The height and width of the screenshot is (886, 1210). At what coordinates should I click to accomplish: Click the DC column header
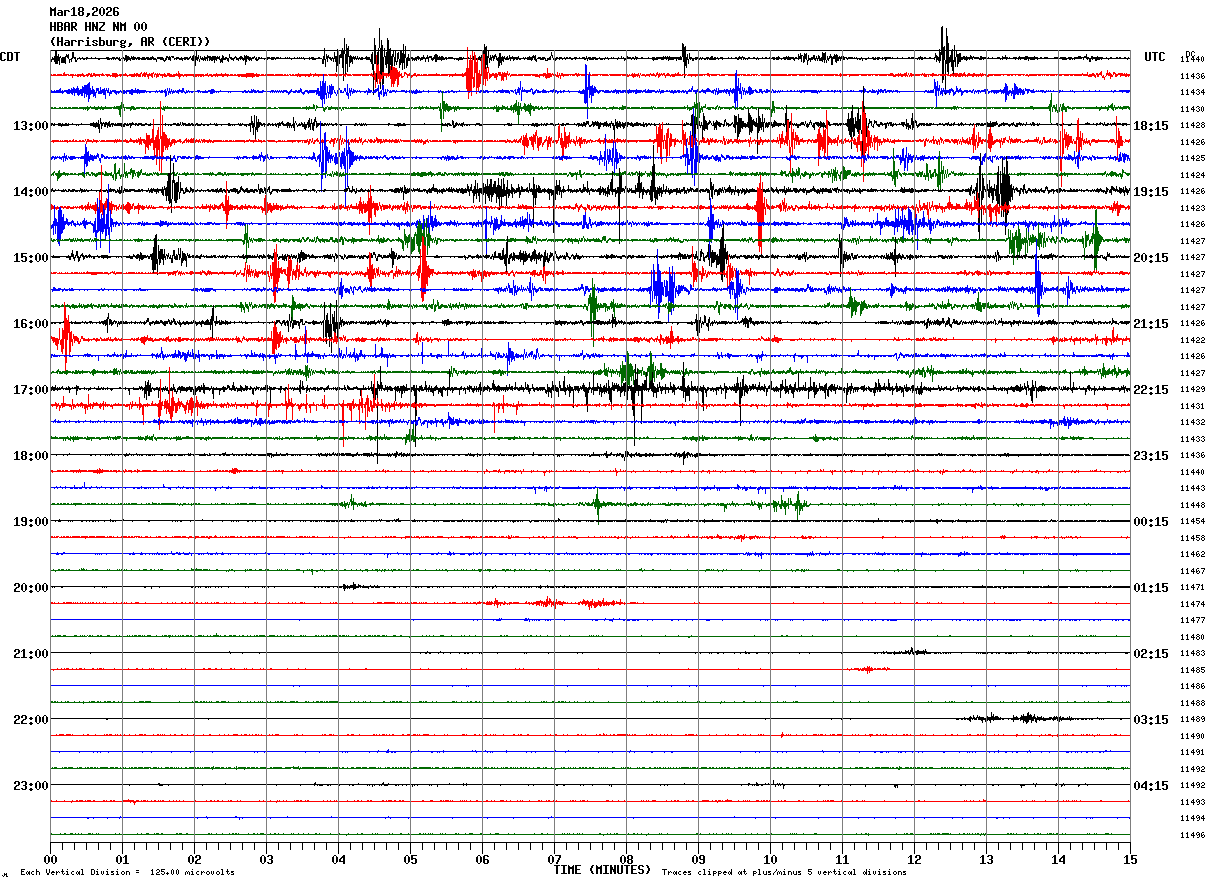tap(1190, 54)
